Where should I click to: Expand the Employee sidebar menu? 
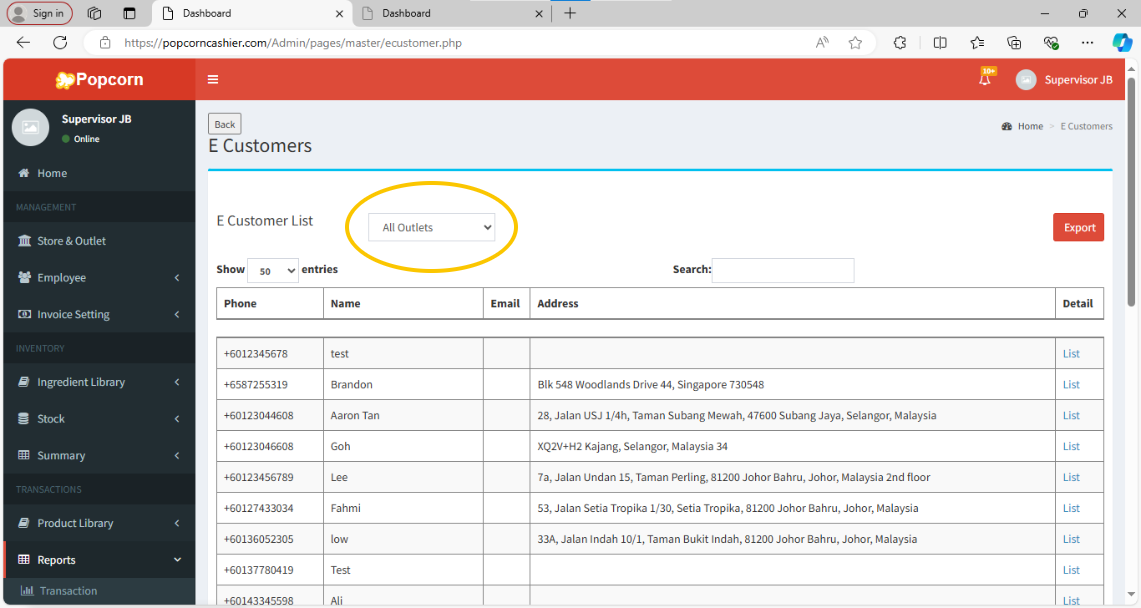99,278
